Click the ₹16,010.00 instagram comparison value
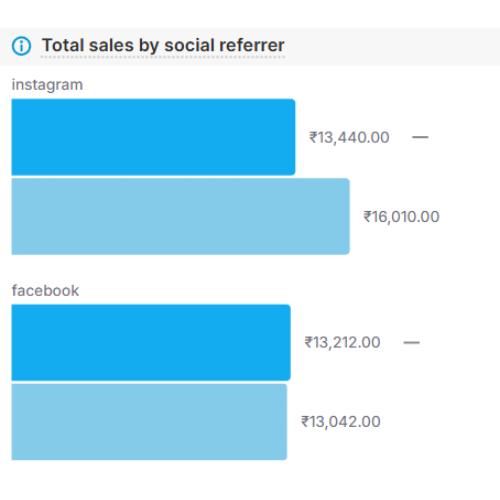Viewport: 500px width, 500px height. (x=401, y=217)
